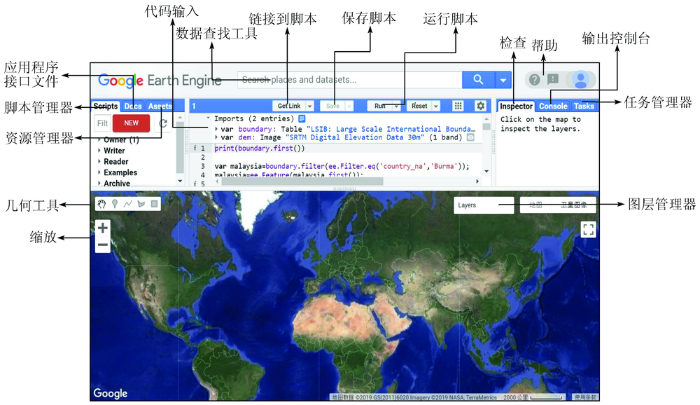
Task: Select the draw rectangle geometry tool
Action: (154, 204)
